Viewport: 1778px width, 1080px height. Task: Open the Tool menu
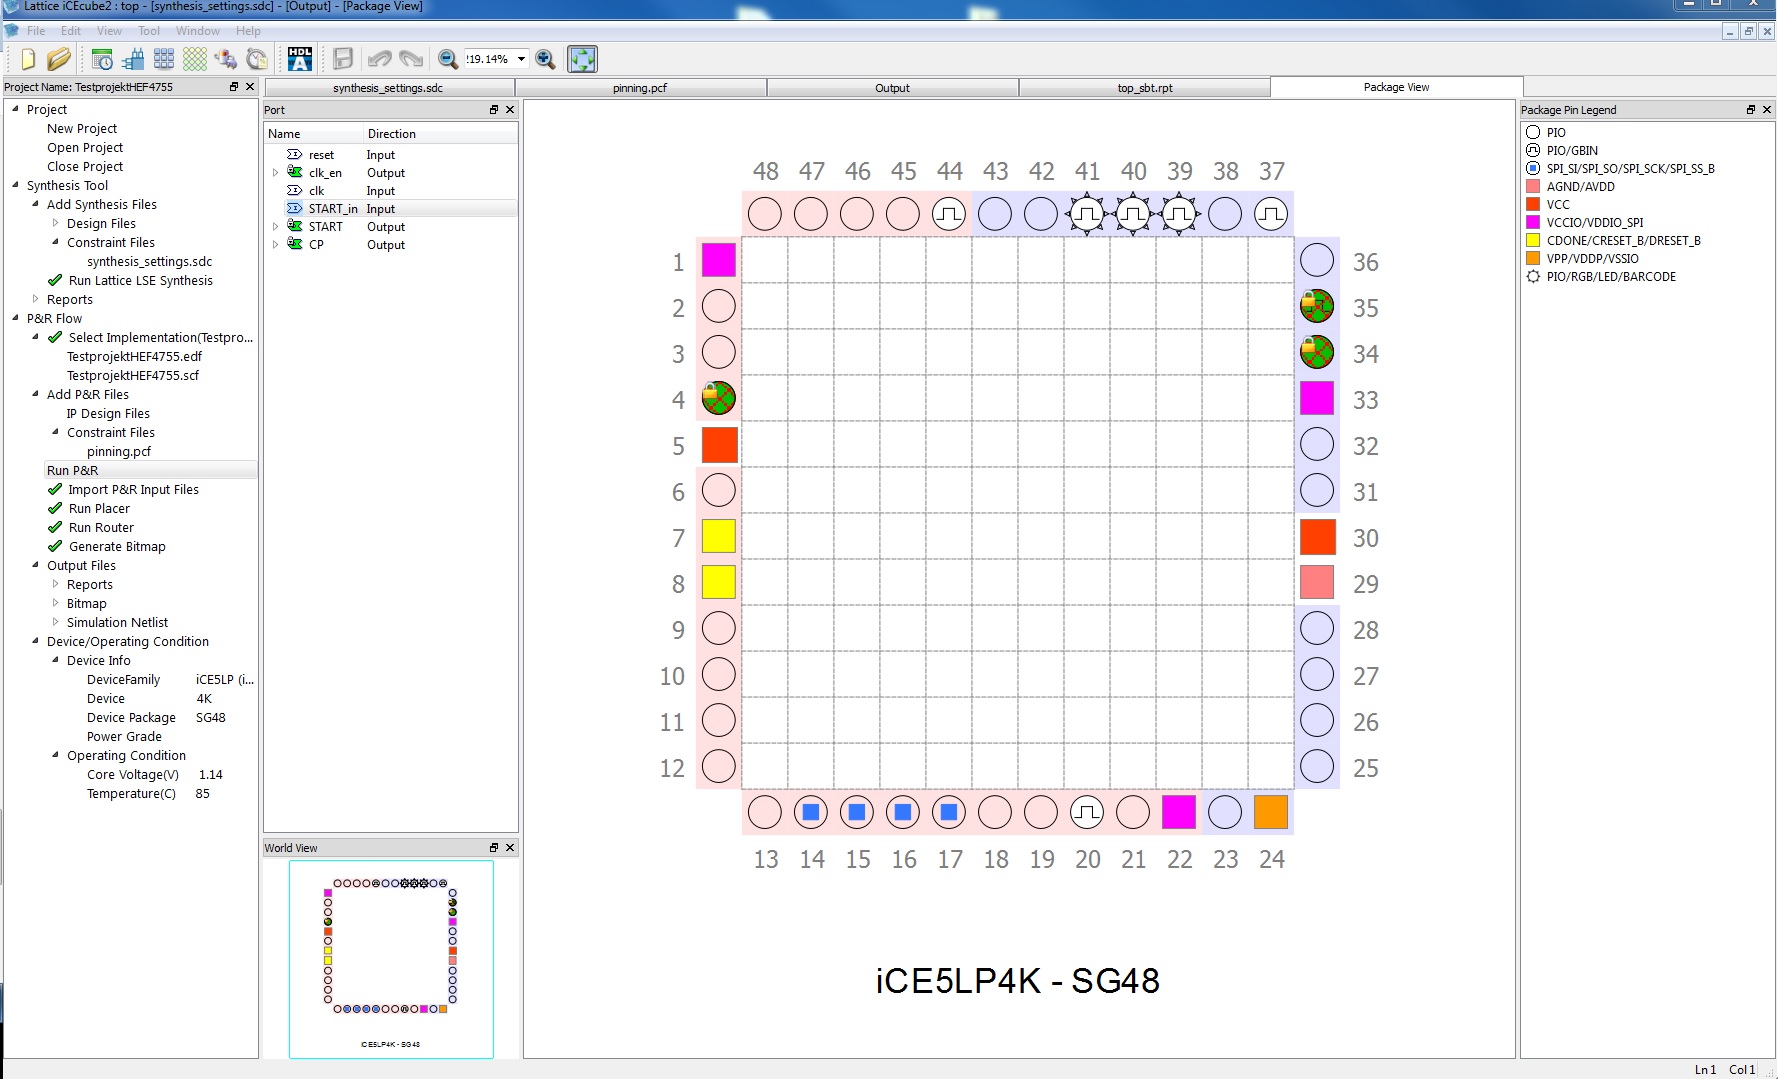click(149, 31)
